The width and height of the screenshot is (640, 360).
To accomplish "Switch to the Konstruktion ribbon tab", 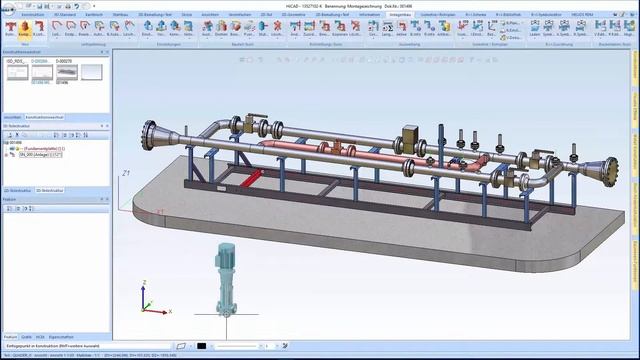I will point(33,15).
